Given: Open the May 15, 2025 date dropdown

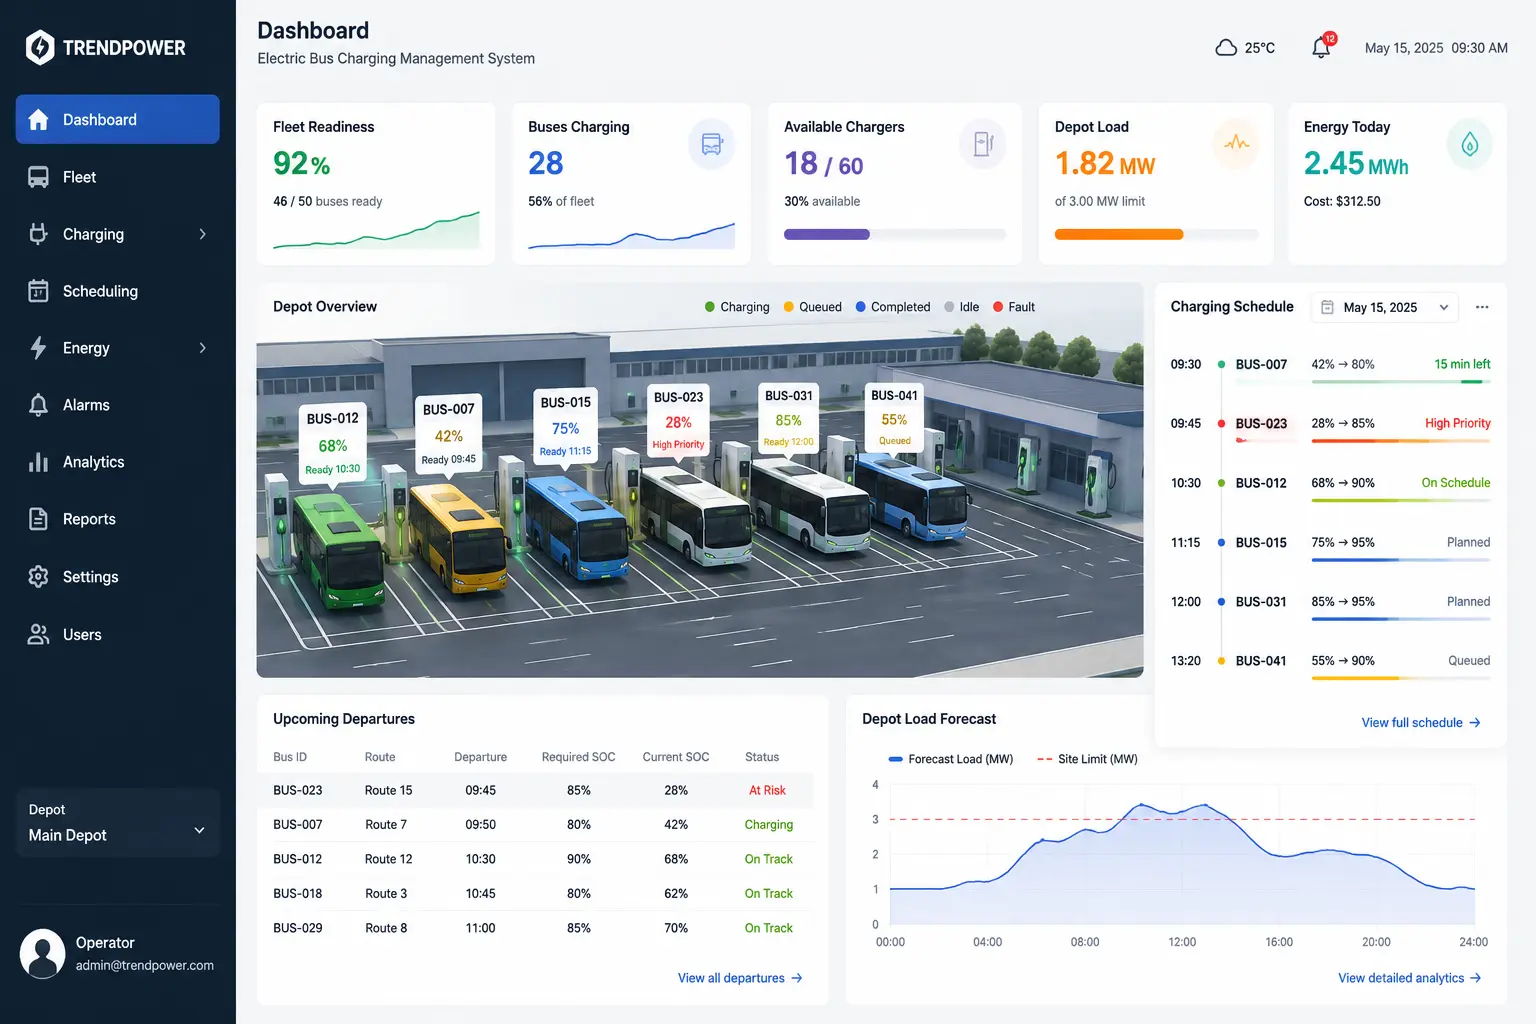Looking at the screenshot, I should [x=1385, y=307].
